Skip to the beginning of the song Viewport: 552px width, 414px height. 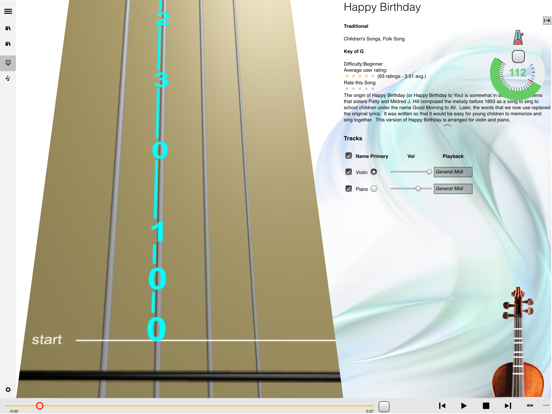442,406
